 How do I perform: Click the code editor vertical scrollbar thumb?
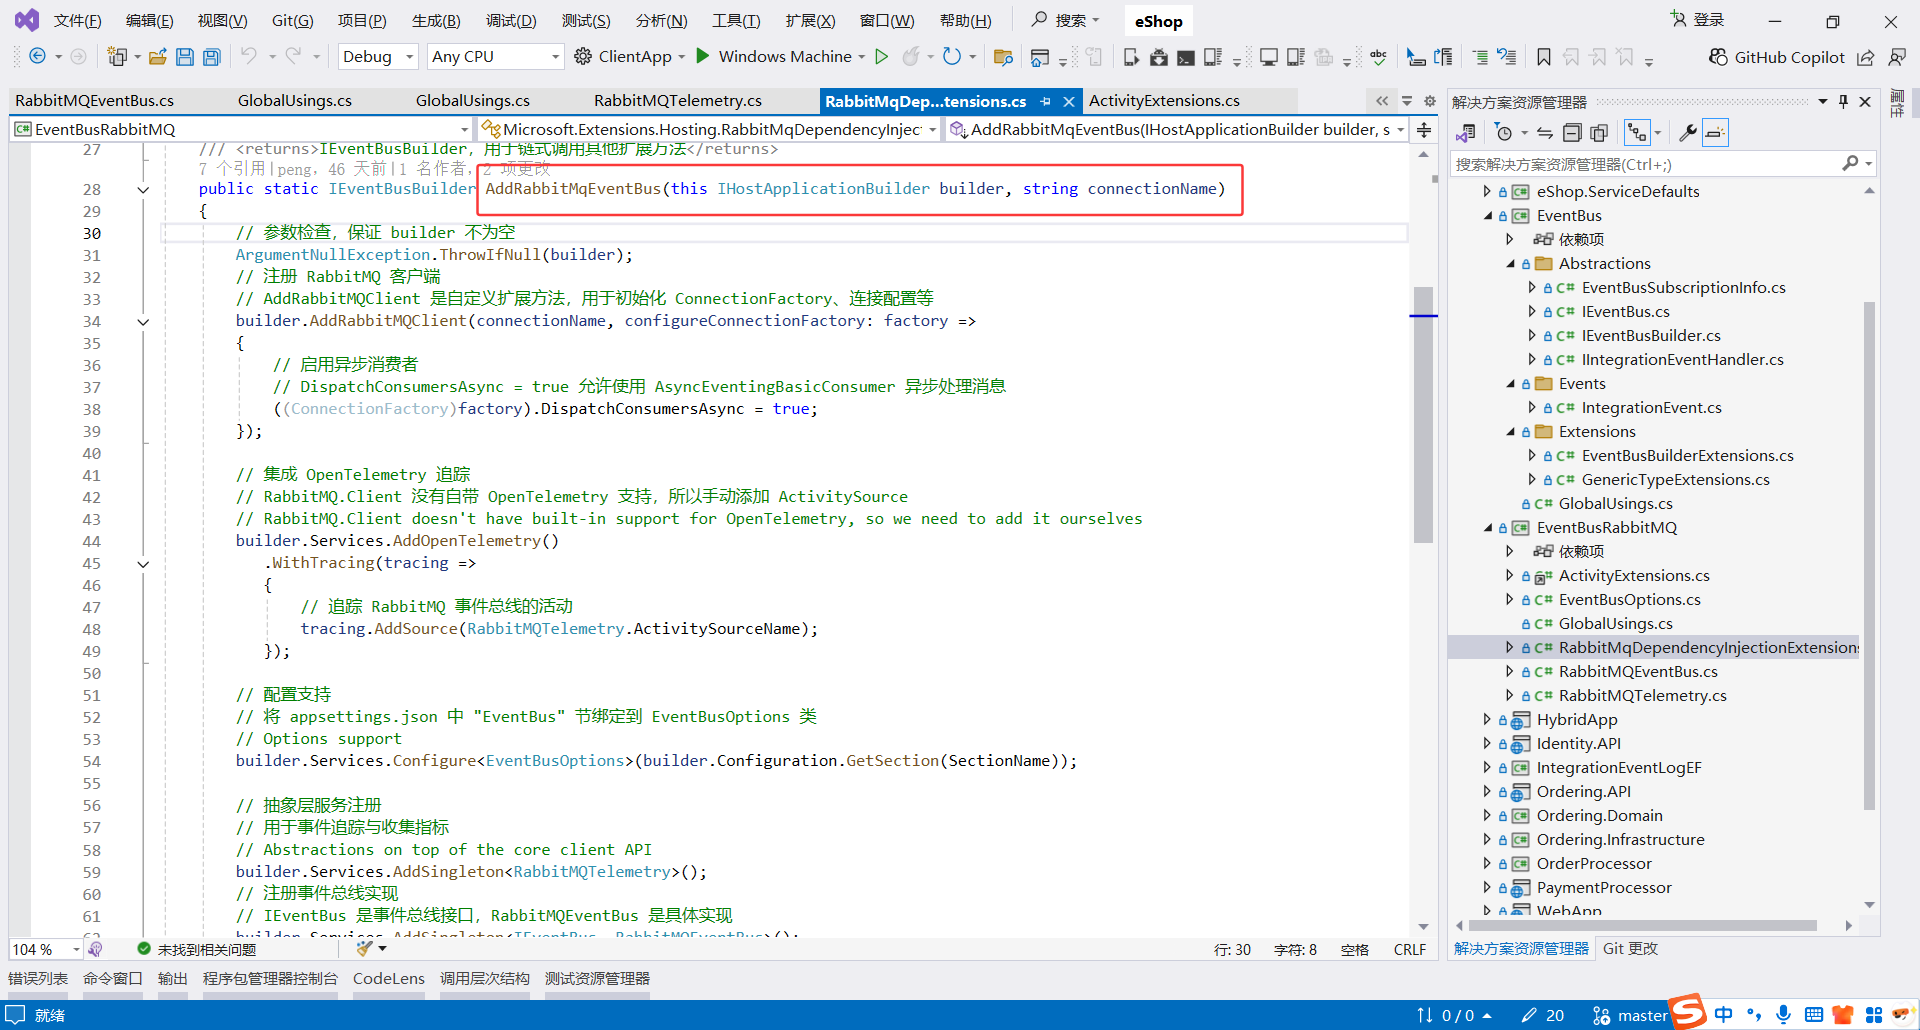point(1424,415)
